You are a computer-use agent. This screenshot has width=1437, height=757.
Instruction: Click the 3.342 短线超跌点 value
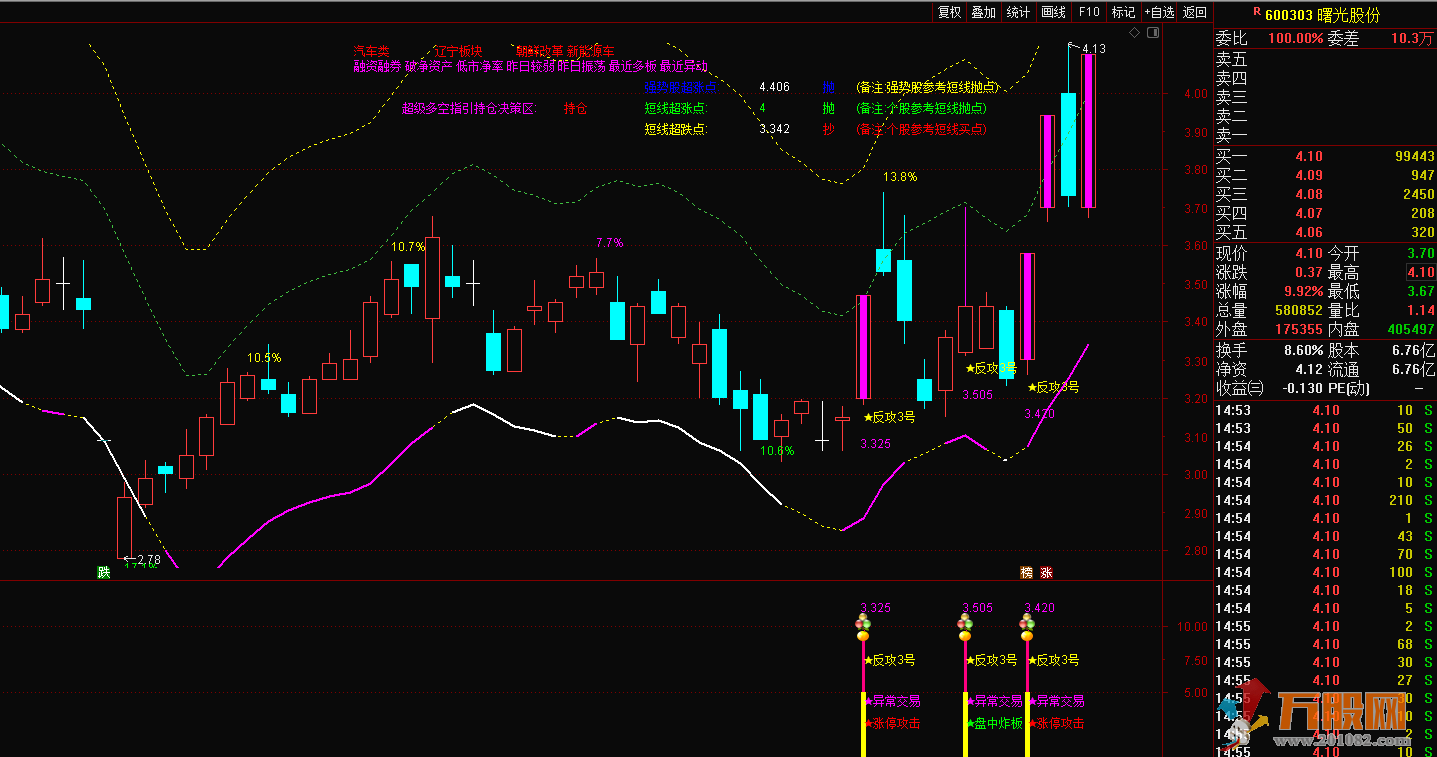click(775, 129)
